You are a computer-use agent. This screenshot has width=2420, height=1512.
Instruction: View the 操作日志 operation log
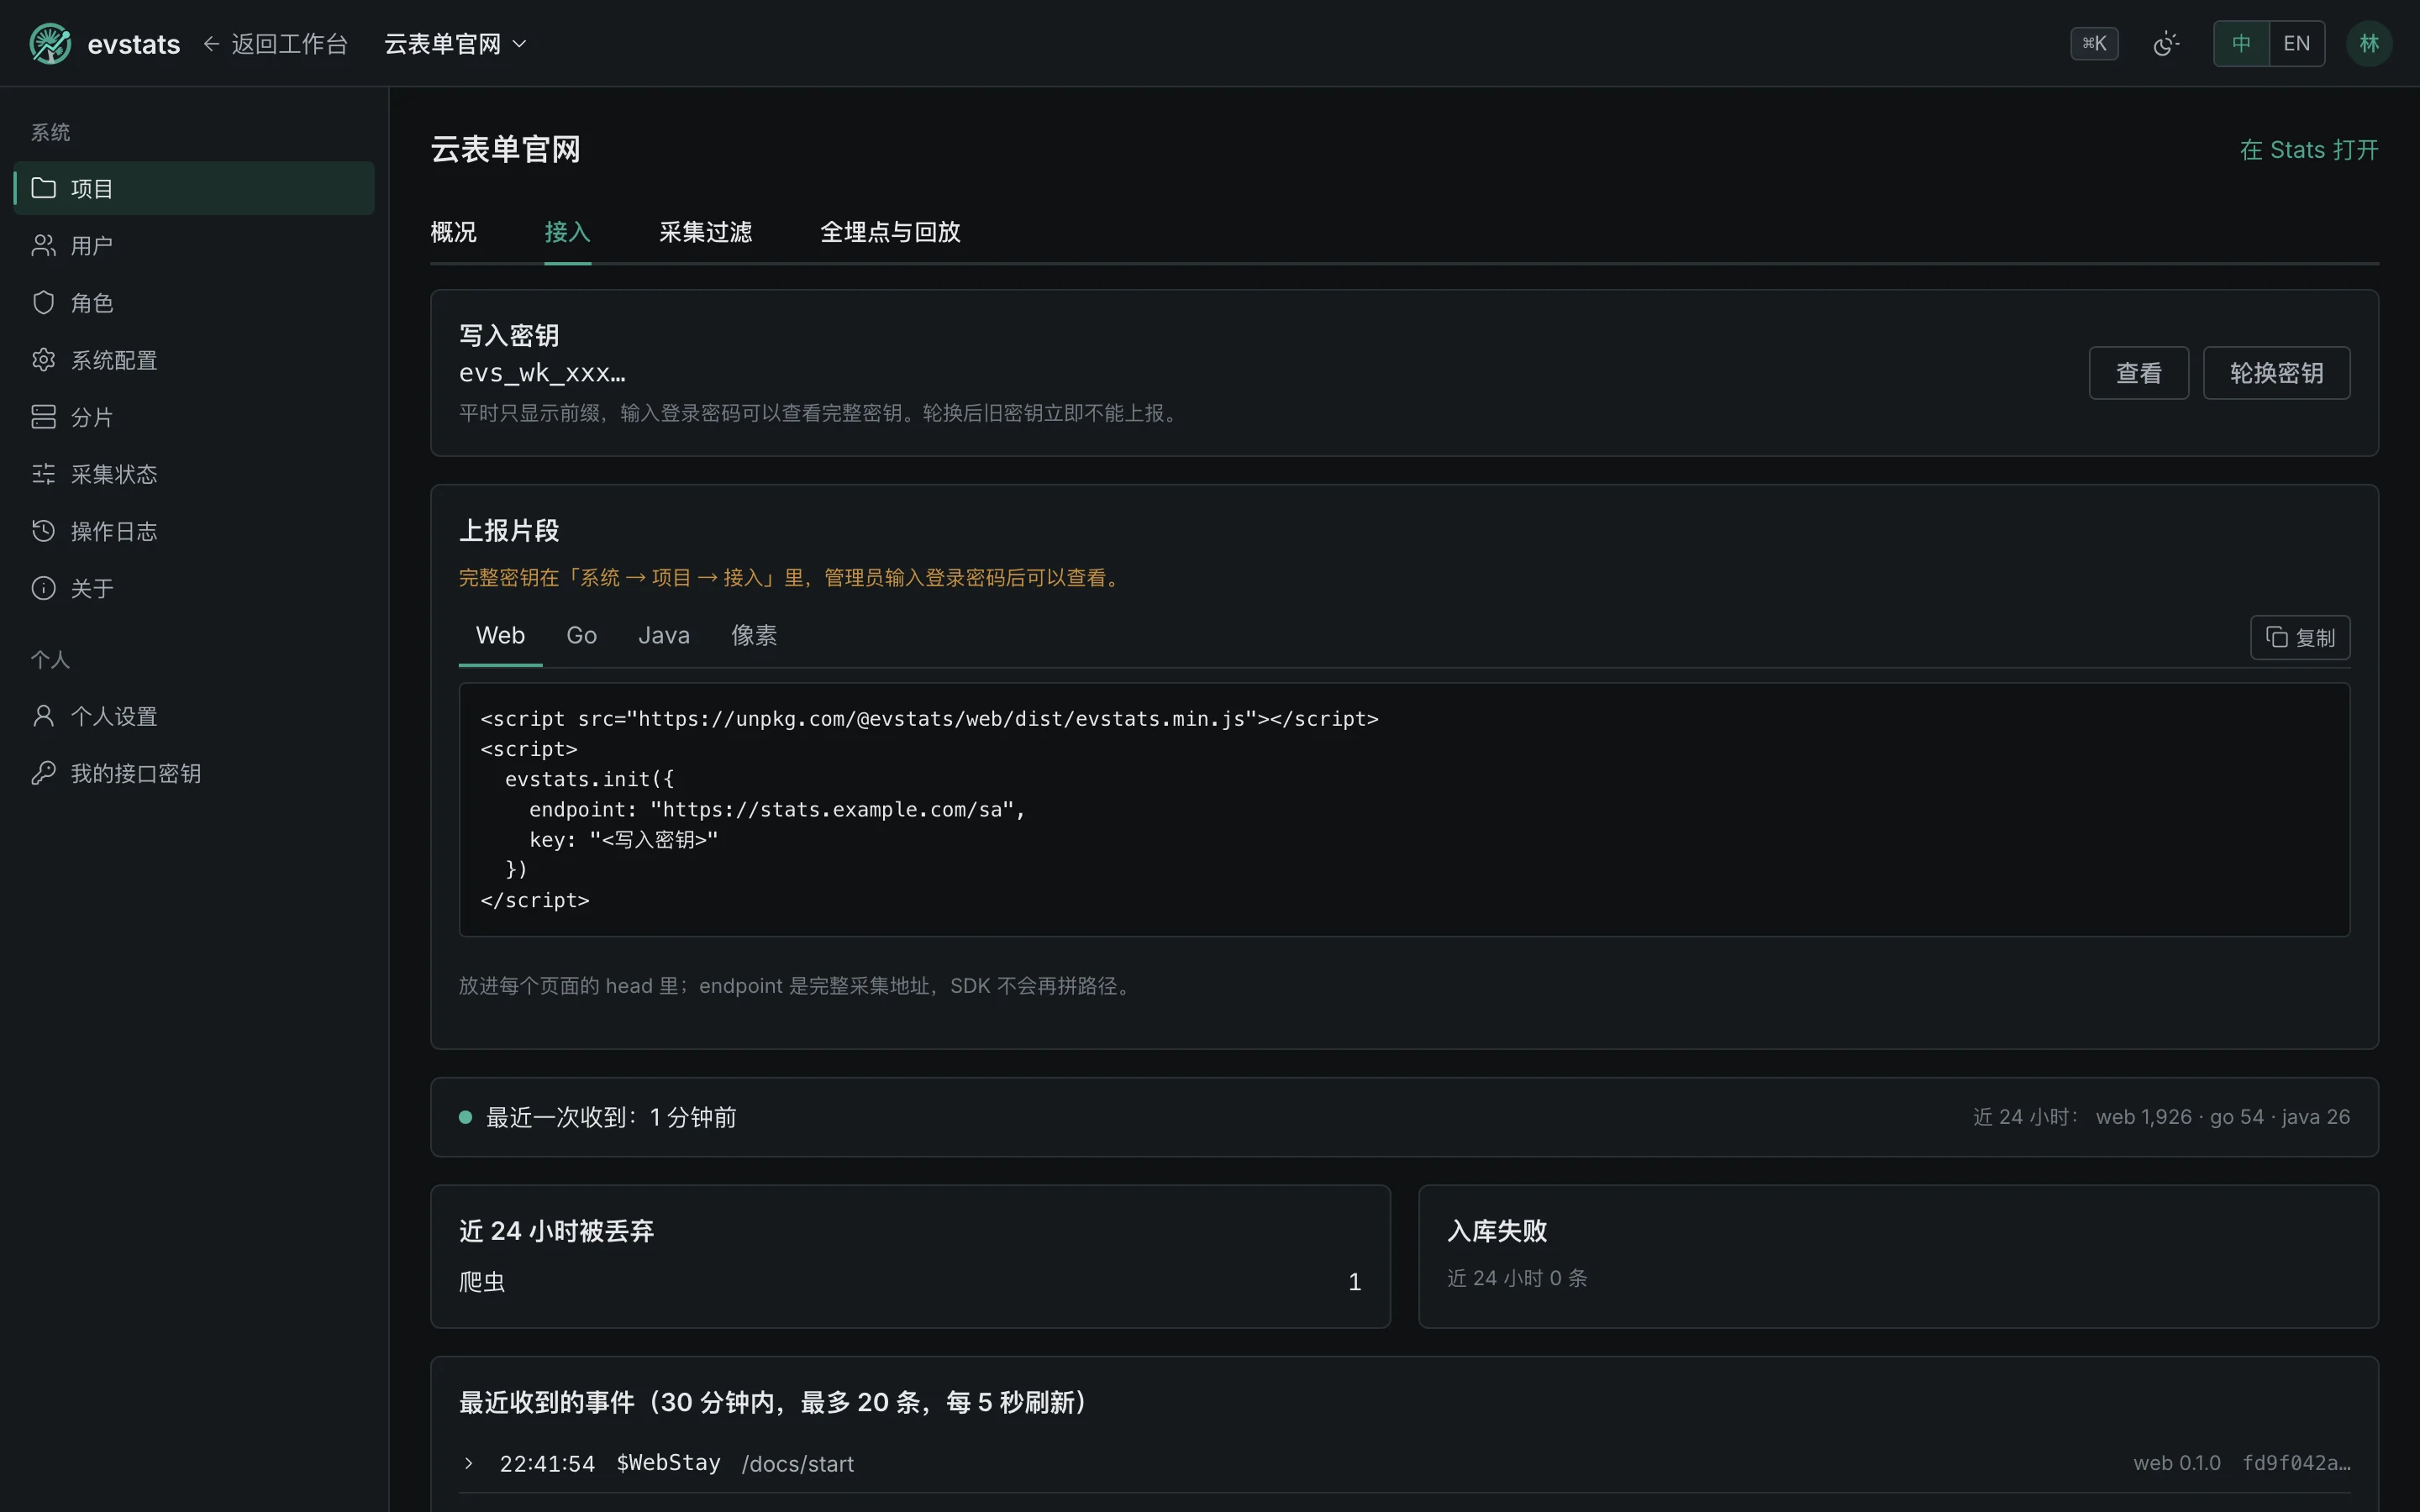coord(194,531)
